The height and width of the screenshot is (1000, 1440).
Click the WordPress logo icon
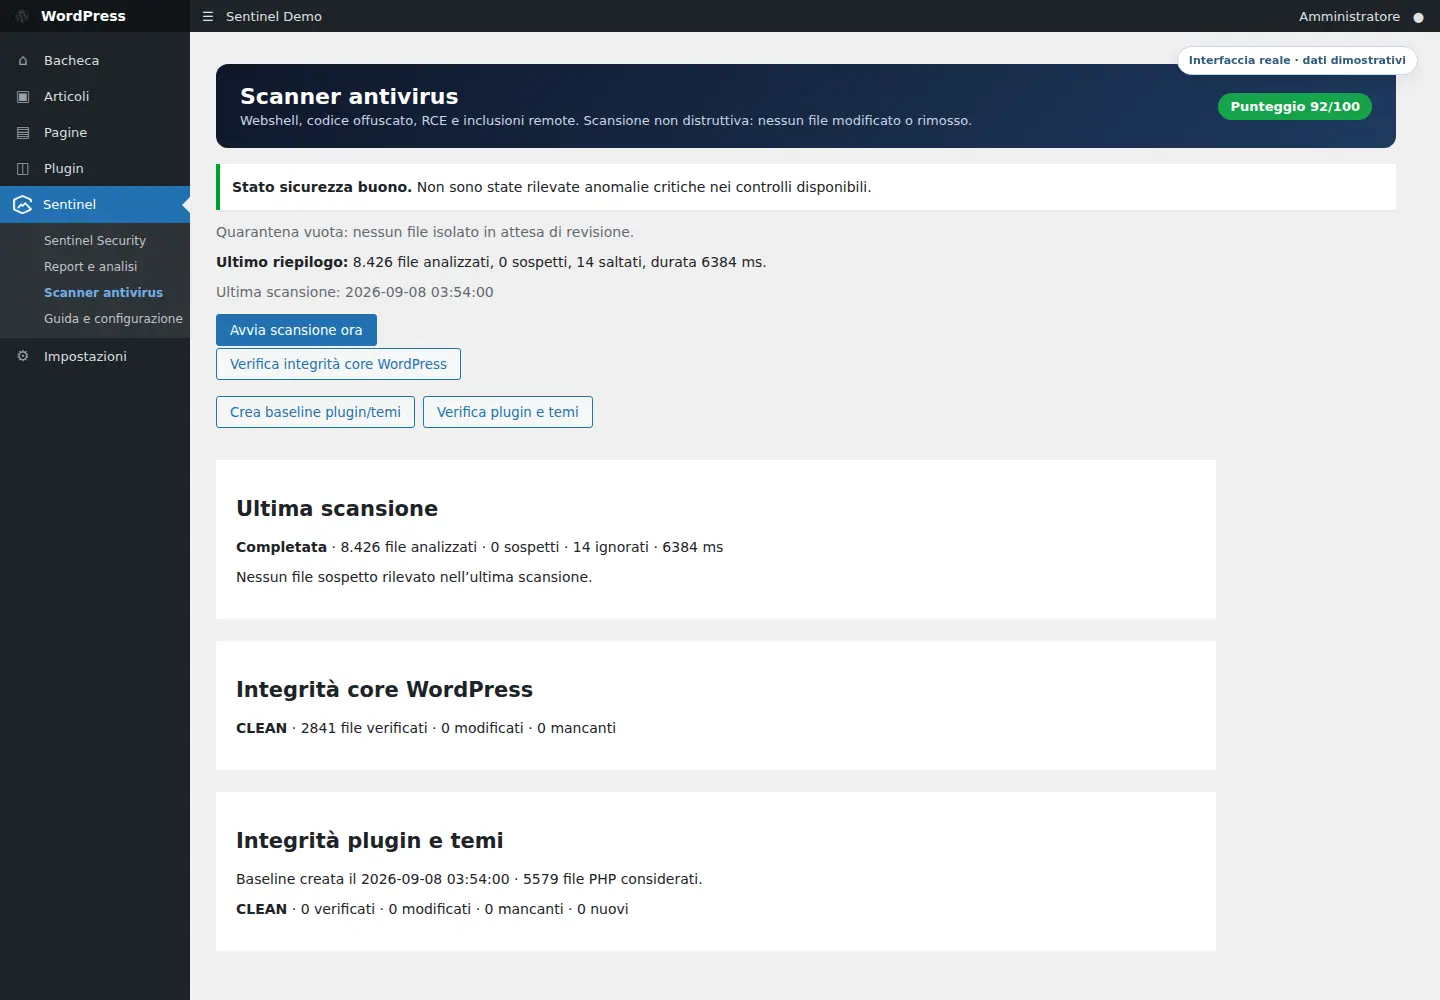click(22, 16)
